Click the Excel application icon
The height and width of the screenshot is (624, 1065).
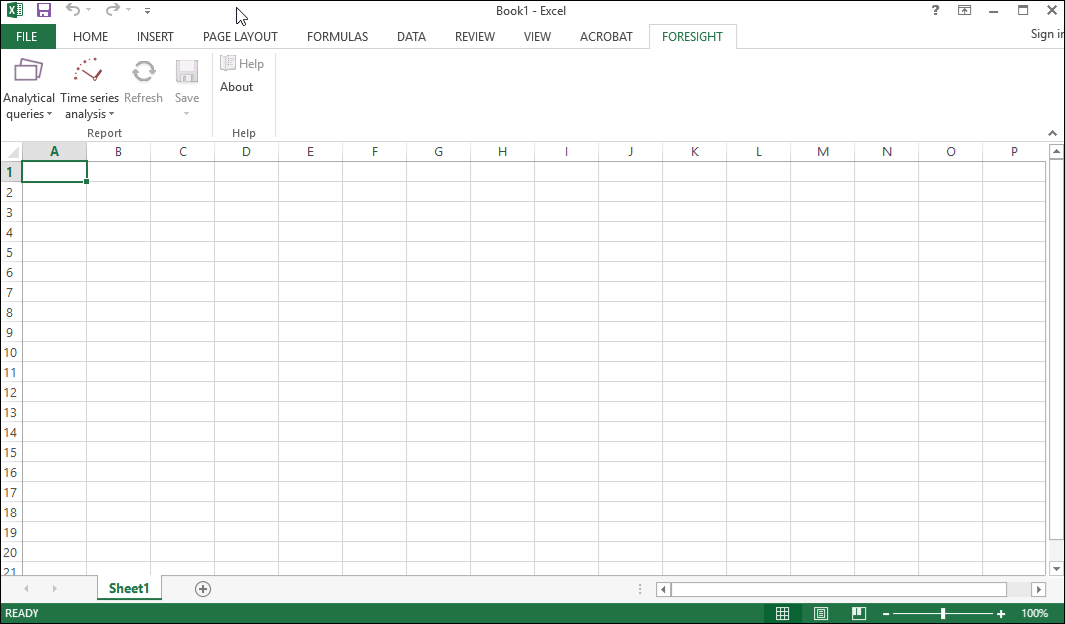pos(15,10)
